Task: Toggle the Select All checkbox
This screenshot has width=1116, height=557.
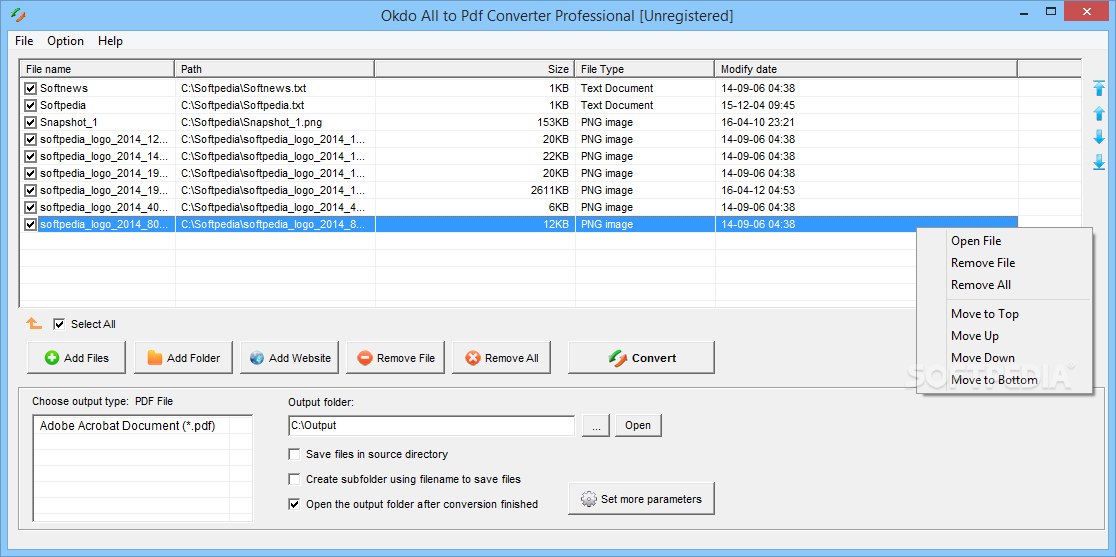Action: coord(59,324)
